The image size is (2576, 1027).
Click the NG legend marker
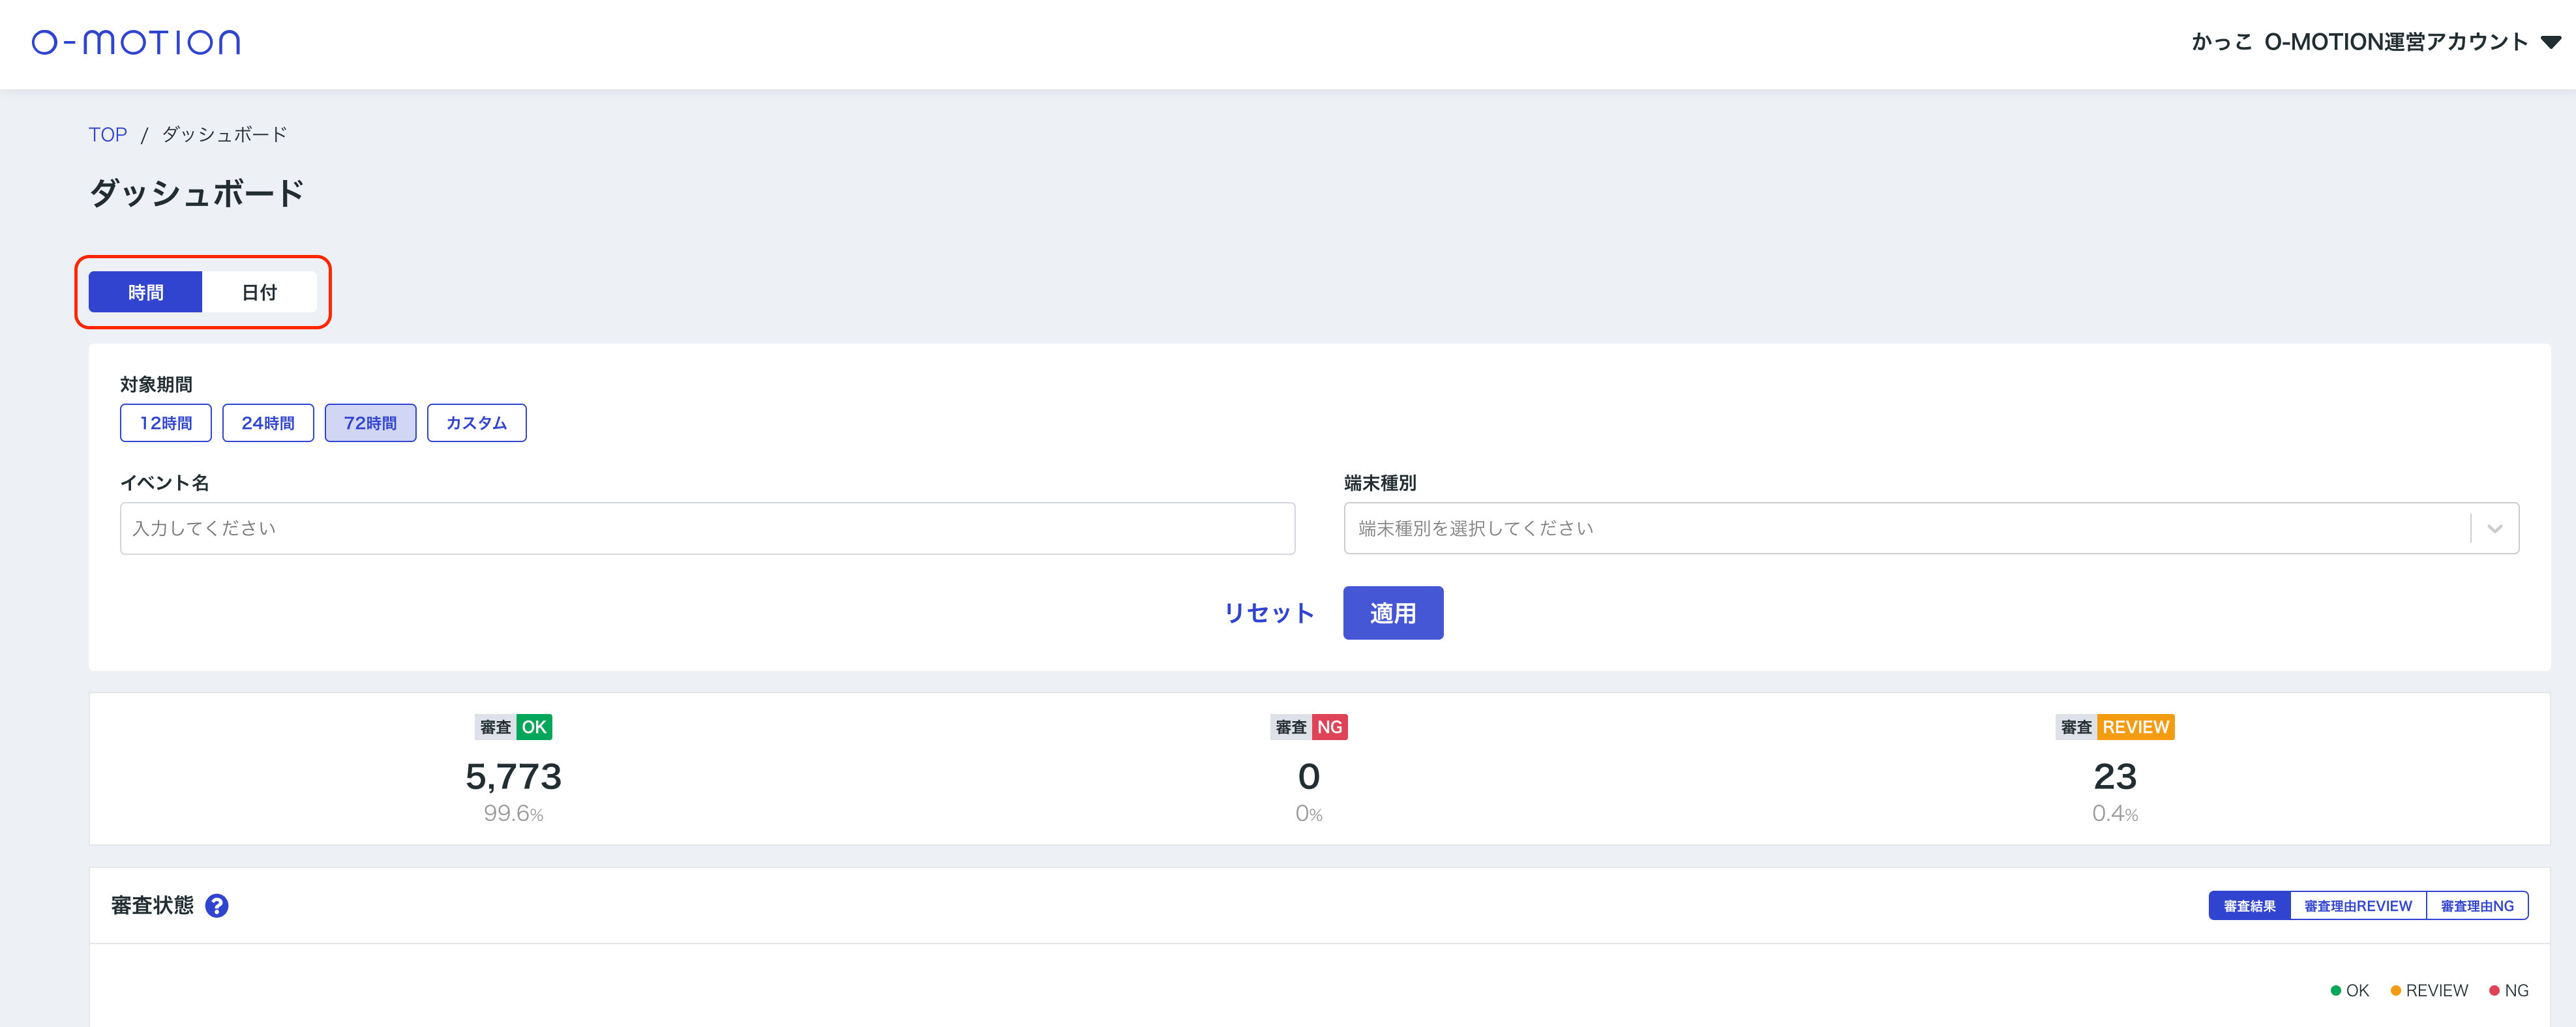click(x=2494, y=991)
